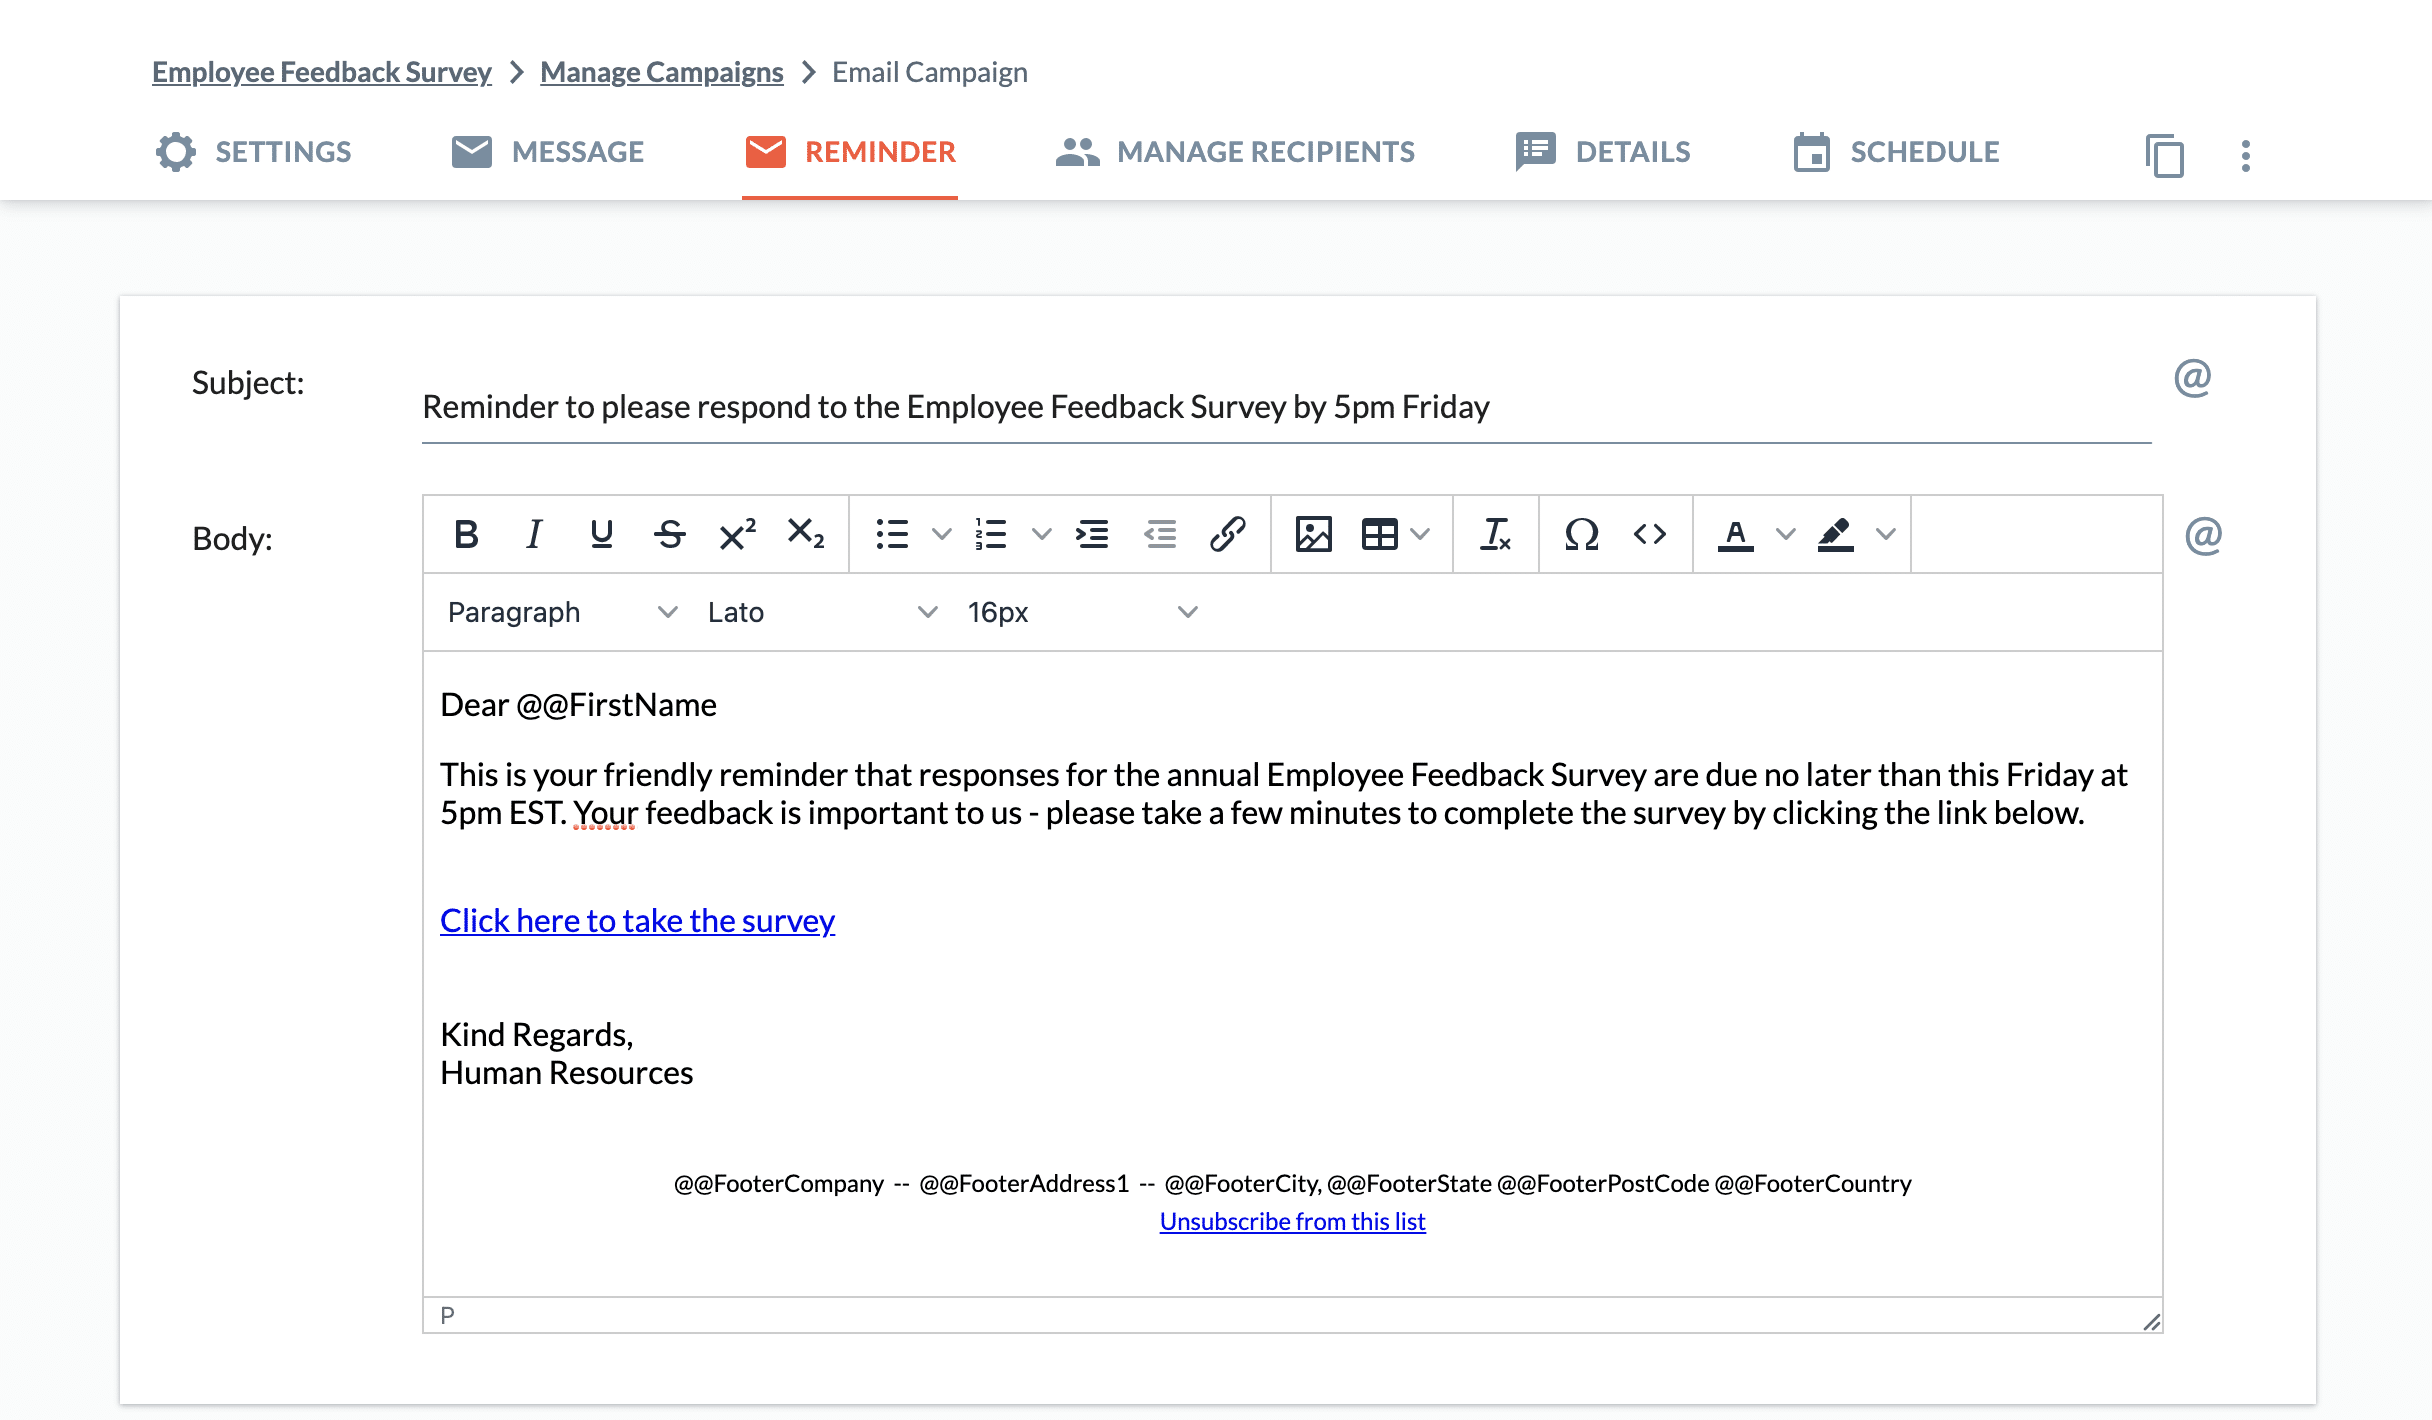The image size is (2432, 1420).
Task: Select the Reminder tab
Action: click(850, 152)
